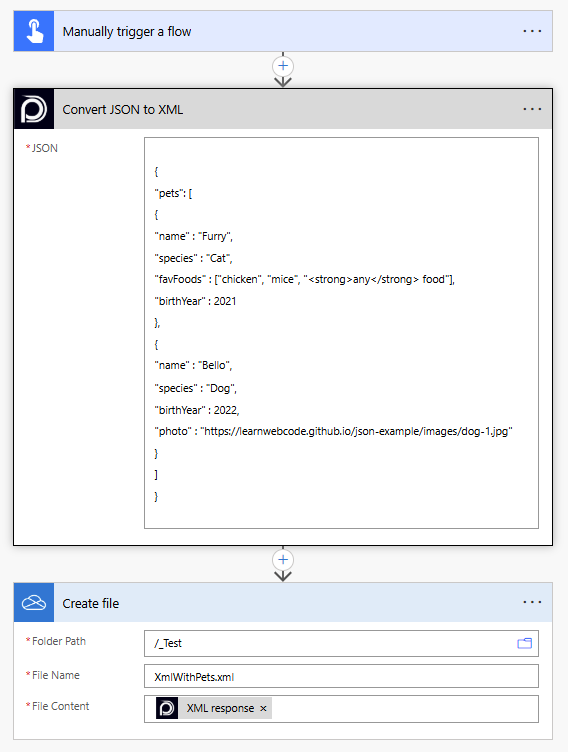Image resolution: width=568 pixels, height=752 pixels.
Task: Click the Convert JSON to XML connector icon
Action: coord(34,109)
